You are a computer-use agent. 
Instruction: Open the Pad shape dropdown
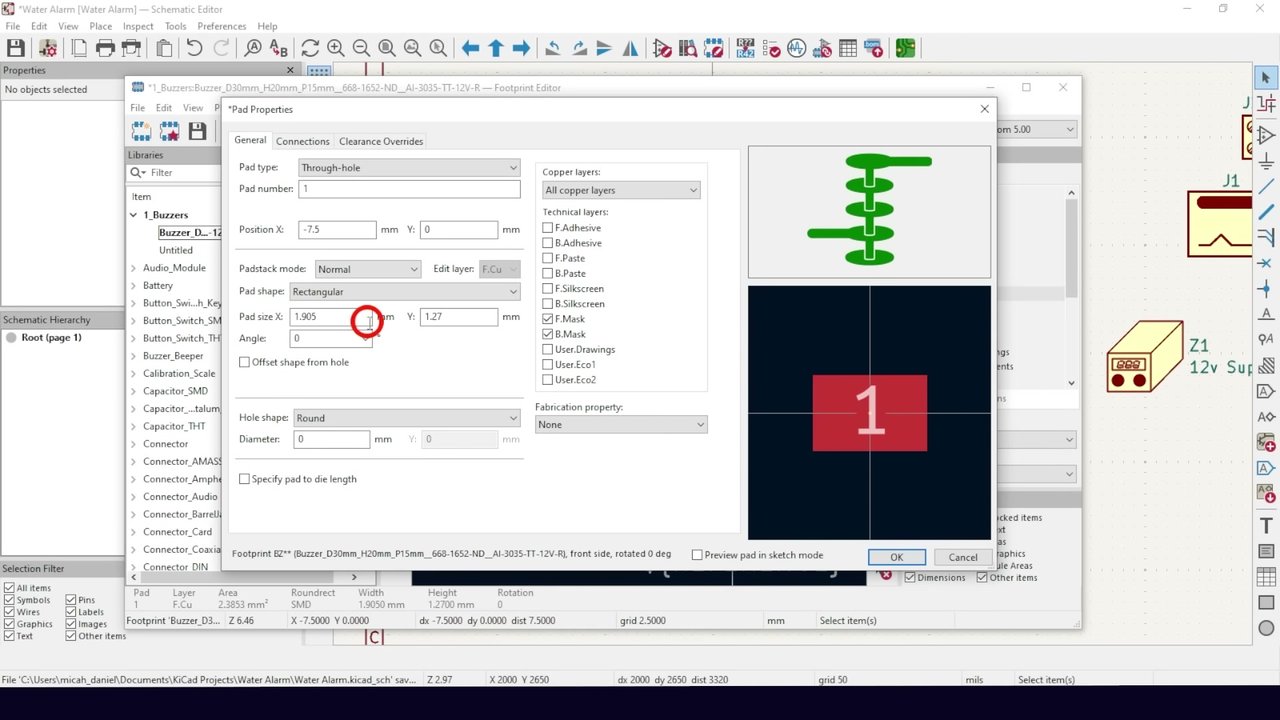(x=405, y=292)
